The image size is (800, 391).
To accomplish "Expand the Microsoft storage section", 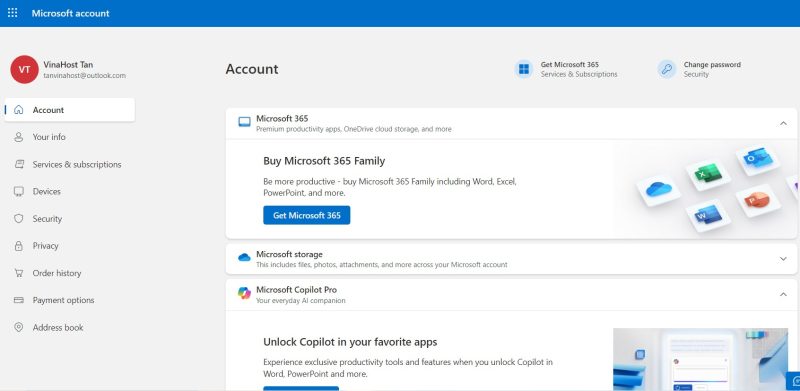I will click(783, 259).
